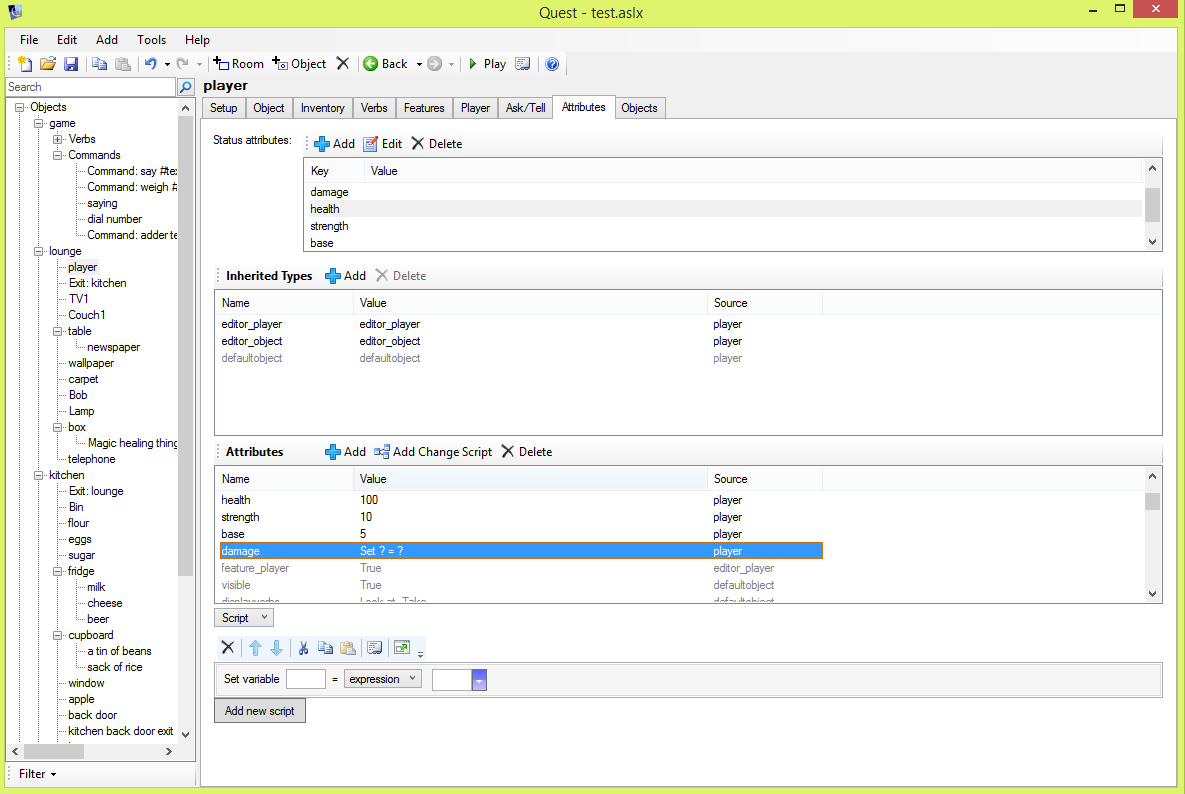Play the game
The height and width of the screenshot is (794, 1185).
coord(487,64)
